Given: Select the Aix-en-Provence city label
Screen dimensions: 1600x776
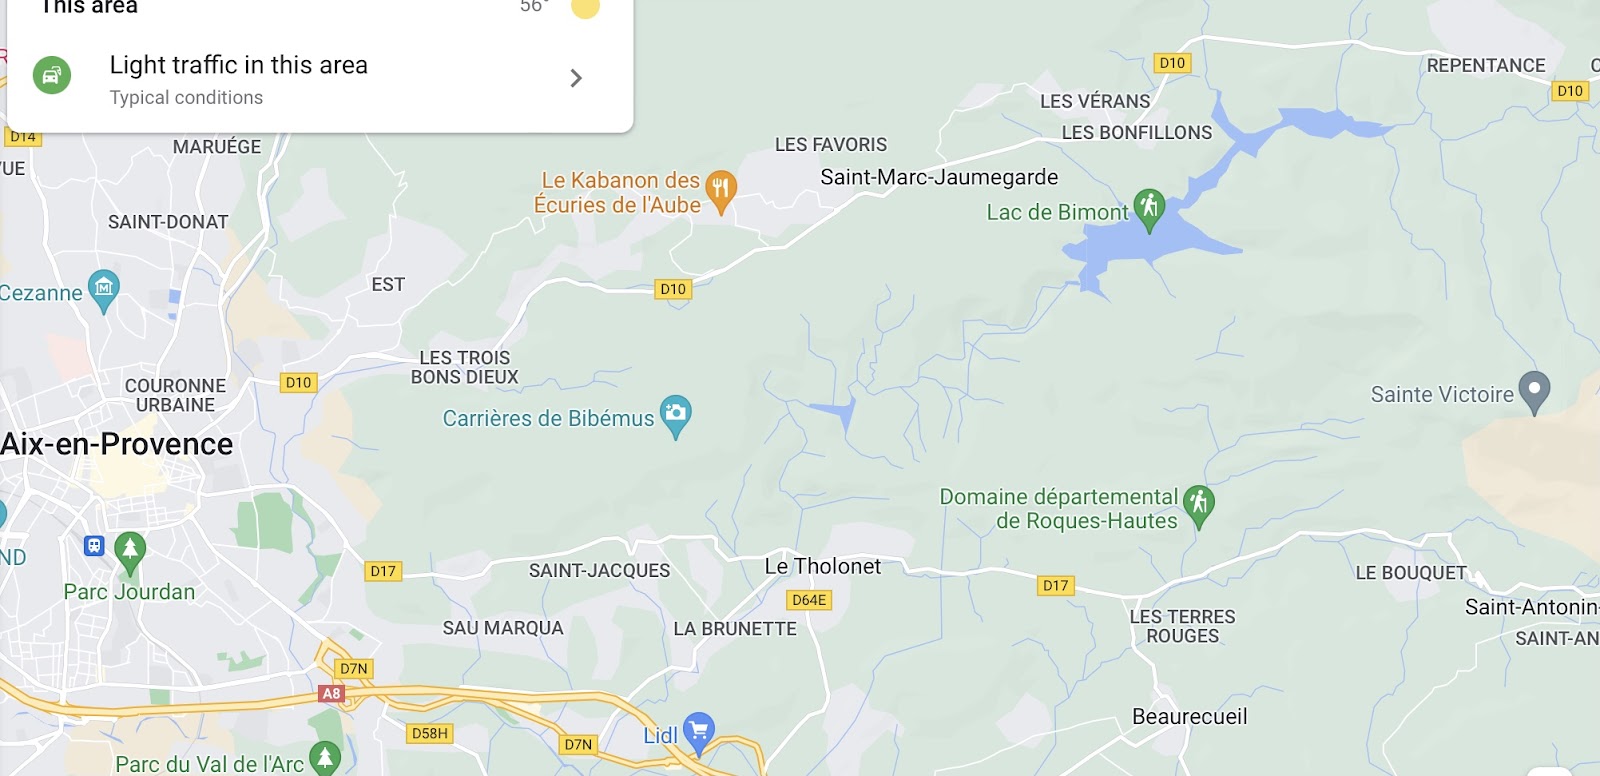Looking at the screenshot, I should click(x=116, y=444).
